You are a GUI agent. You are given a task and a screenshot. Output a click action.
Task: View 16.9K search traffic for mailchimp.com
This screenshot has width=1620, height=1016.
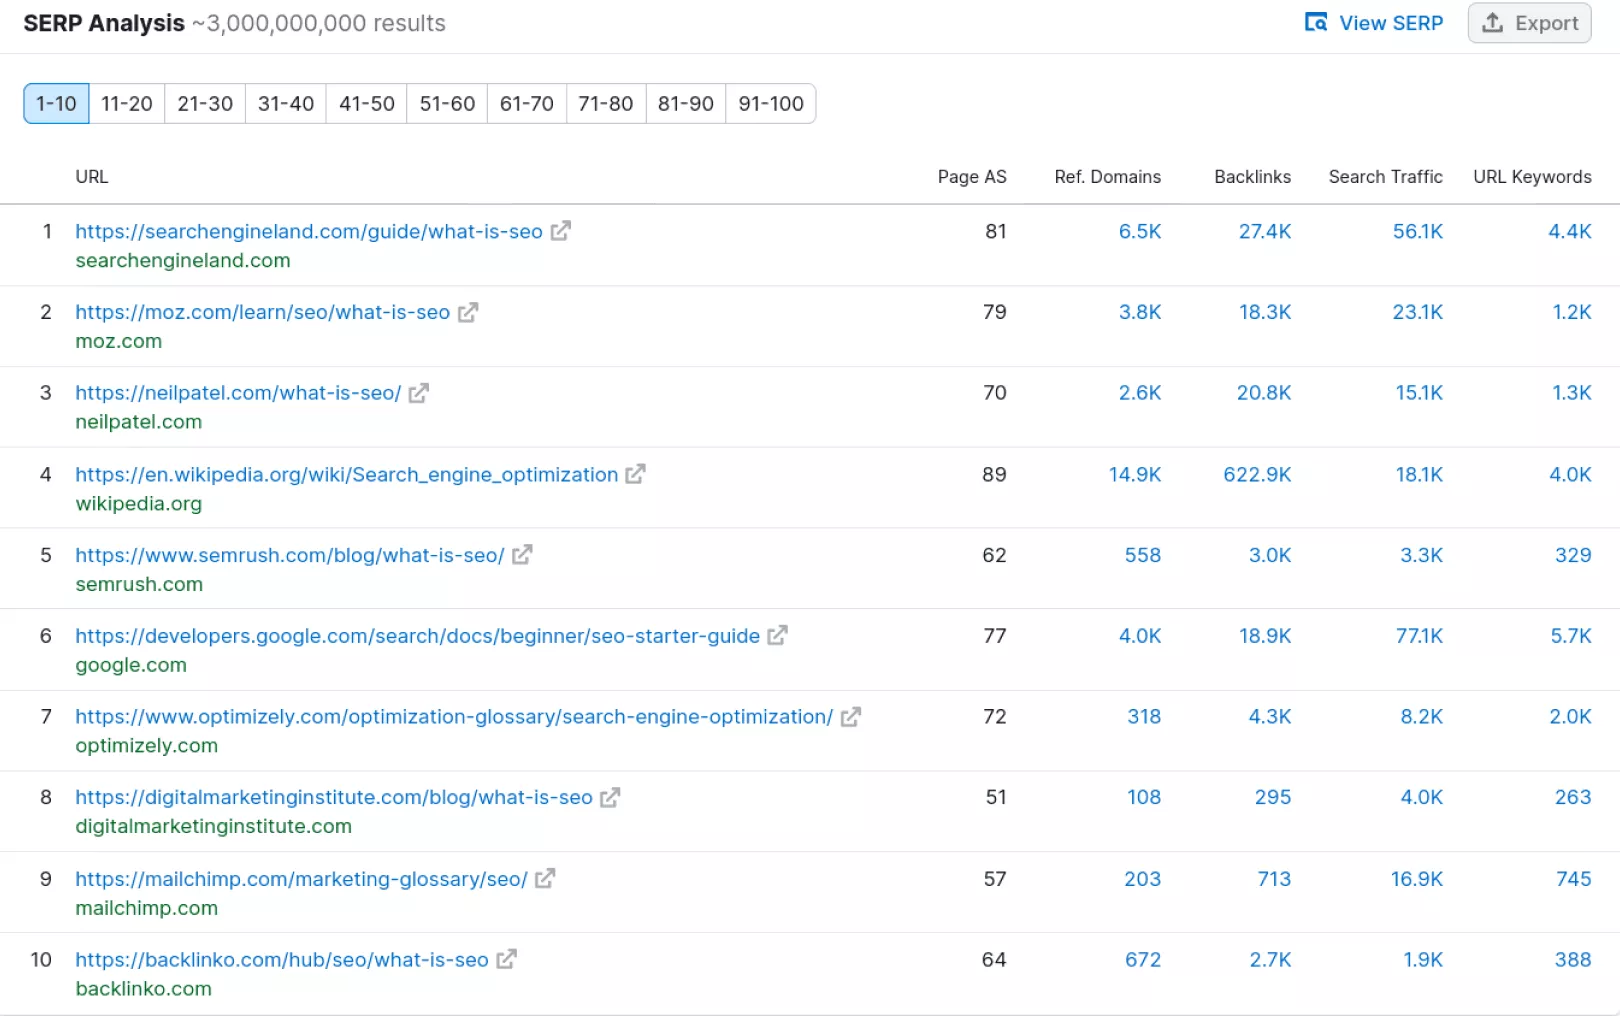coord(1417,879)
